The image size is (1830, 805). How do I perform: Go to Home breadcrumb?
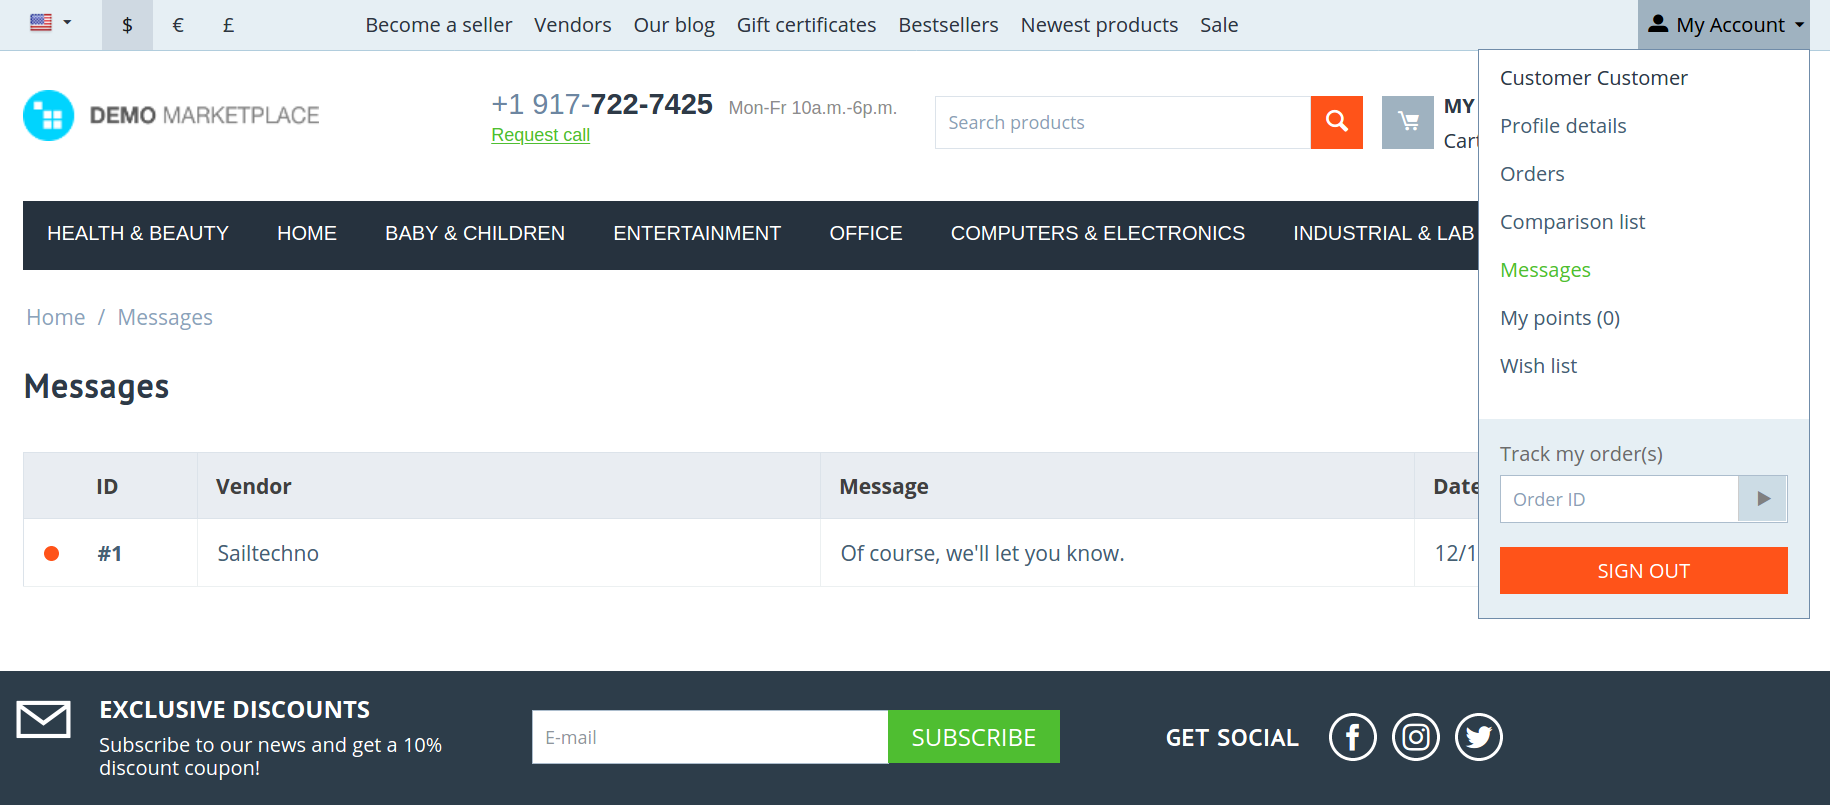56,318
